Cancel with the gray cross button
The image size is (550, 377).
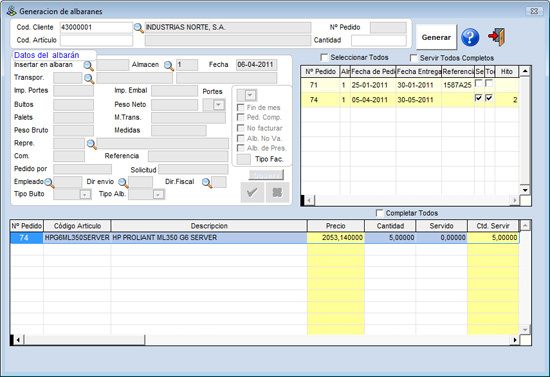click(277, 192)
